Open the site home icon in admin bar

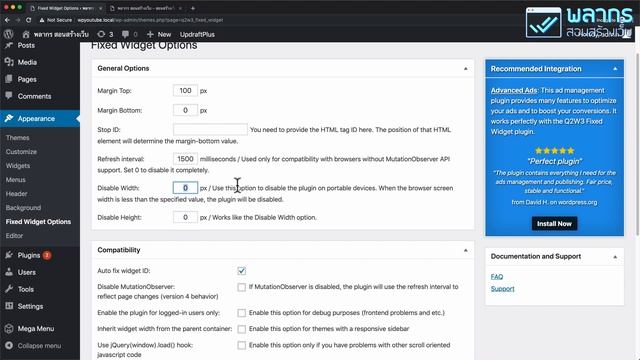26,34
